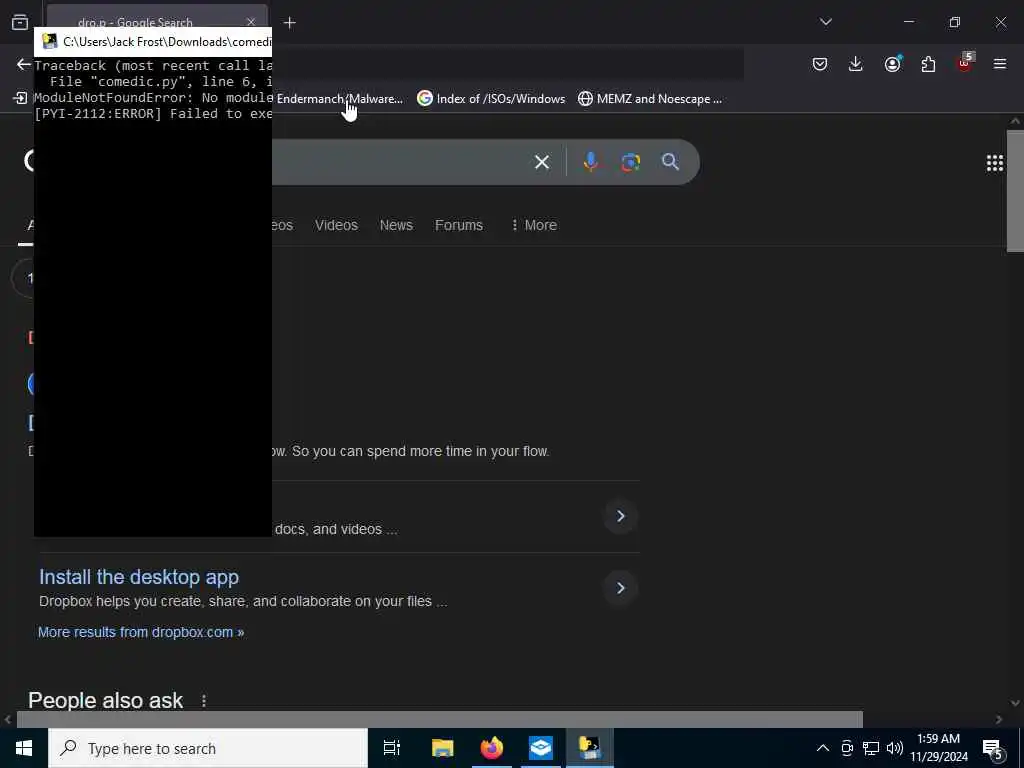Click the page vertical scrollbar thumb
Screen dimensions: 1024x768
point(1015,191)
